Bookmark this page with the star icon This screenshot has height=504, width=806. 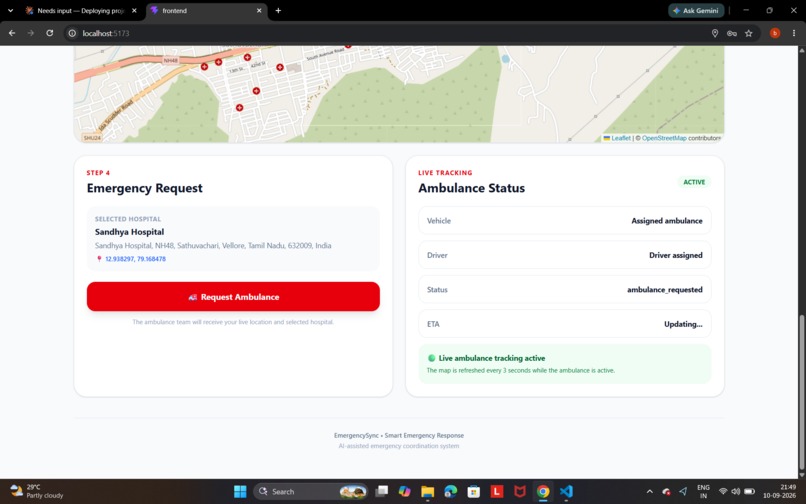[748, 33]
